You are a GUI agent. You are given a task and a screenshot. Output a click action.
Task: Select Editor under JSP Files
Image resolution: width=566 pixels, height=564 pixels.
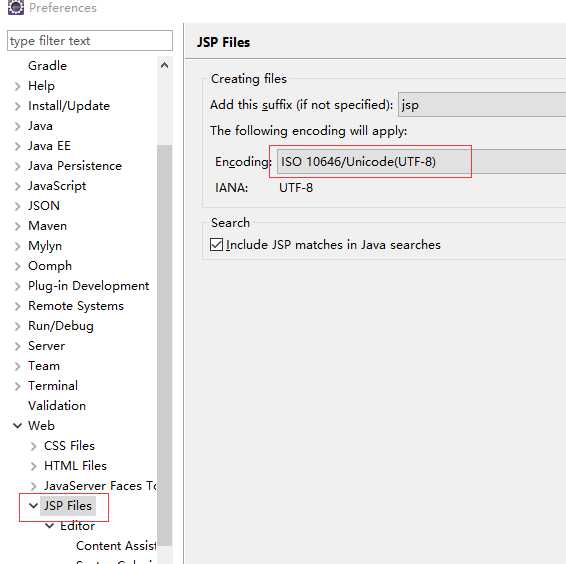77,526
